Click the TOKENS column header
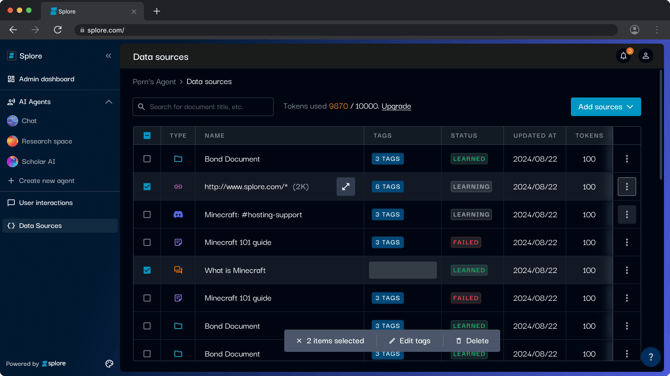The height and width of the screenshot is (376, 670). tap(589, 135)
